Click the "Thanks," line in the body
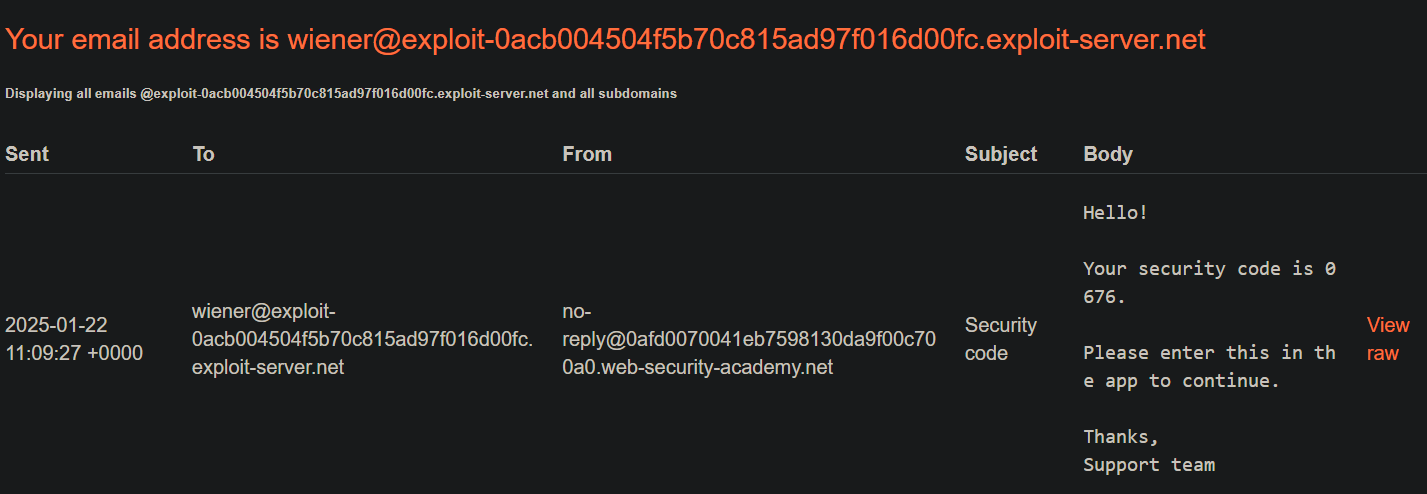The image size is (1427, 494). [x=1121, y=437]
